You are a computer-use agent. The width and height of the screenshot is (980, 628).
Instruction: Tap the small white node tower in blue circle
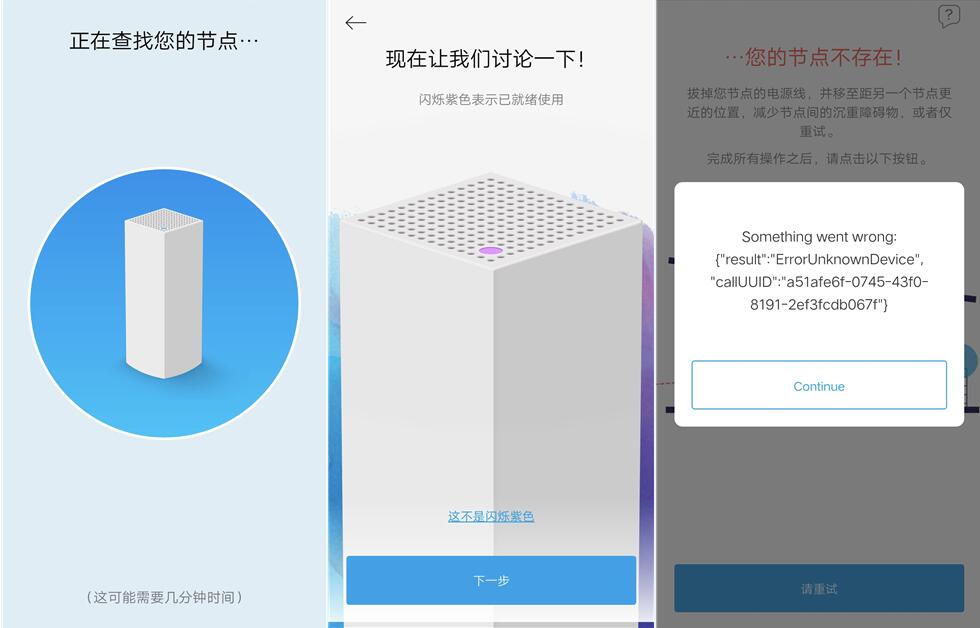tap(164, 293)
